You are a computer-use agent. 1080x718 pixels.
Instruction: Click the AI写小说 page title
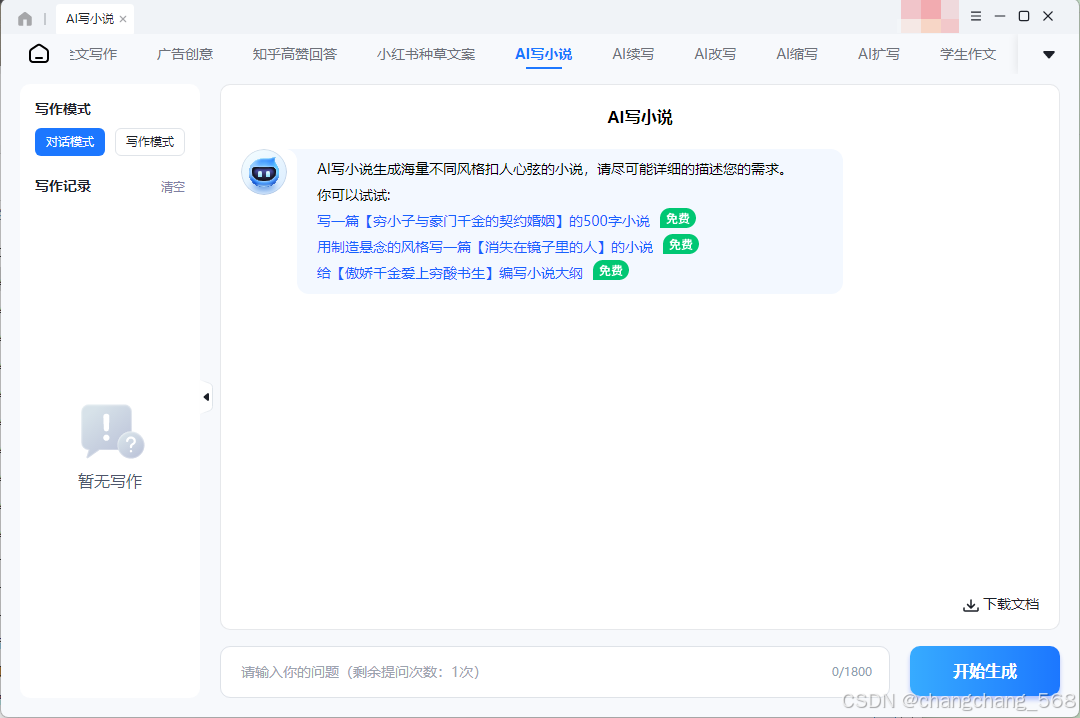pyautogui.click(x=640, y=117)
